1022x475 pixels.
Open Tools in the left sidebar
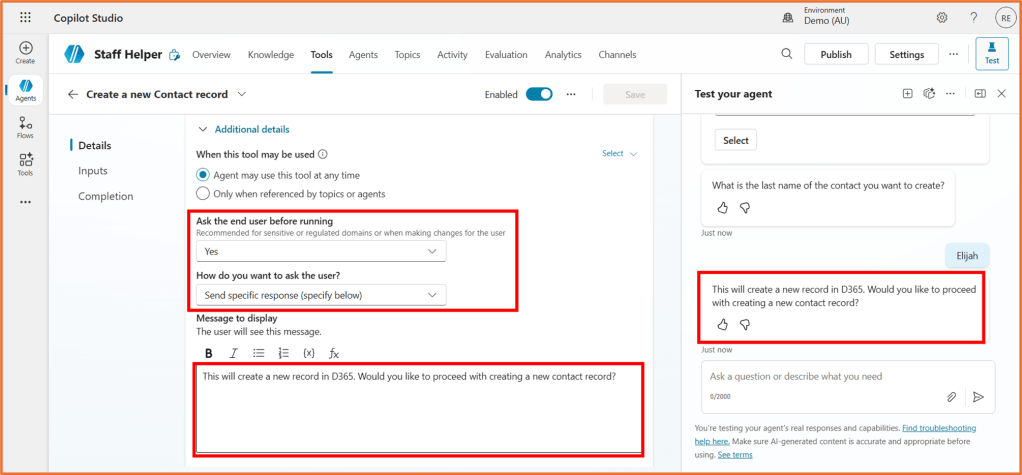(x=25, y=164)
